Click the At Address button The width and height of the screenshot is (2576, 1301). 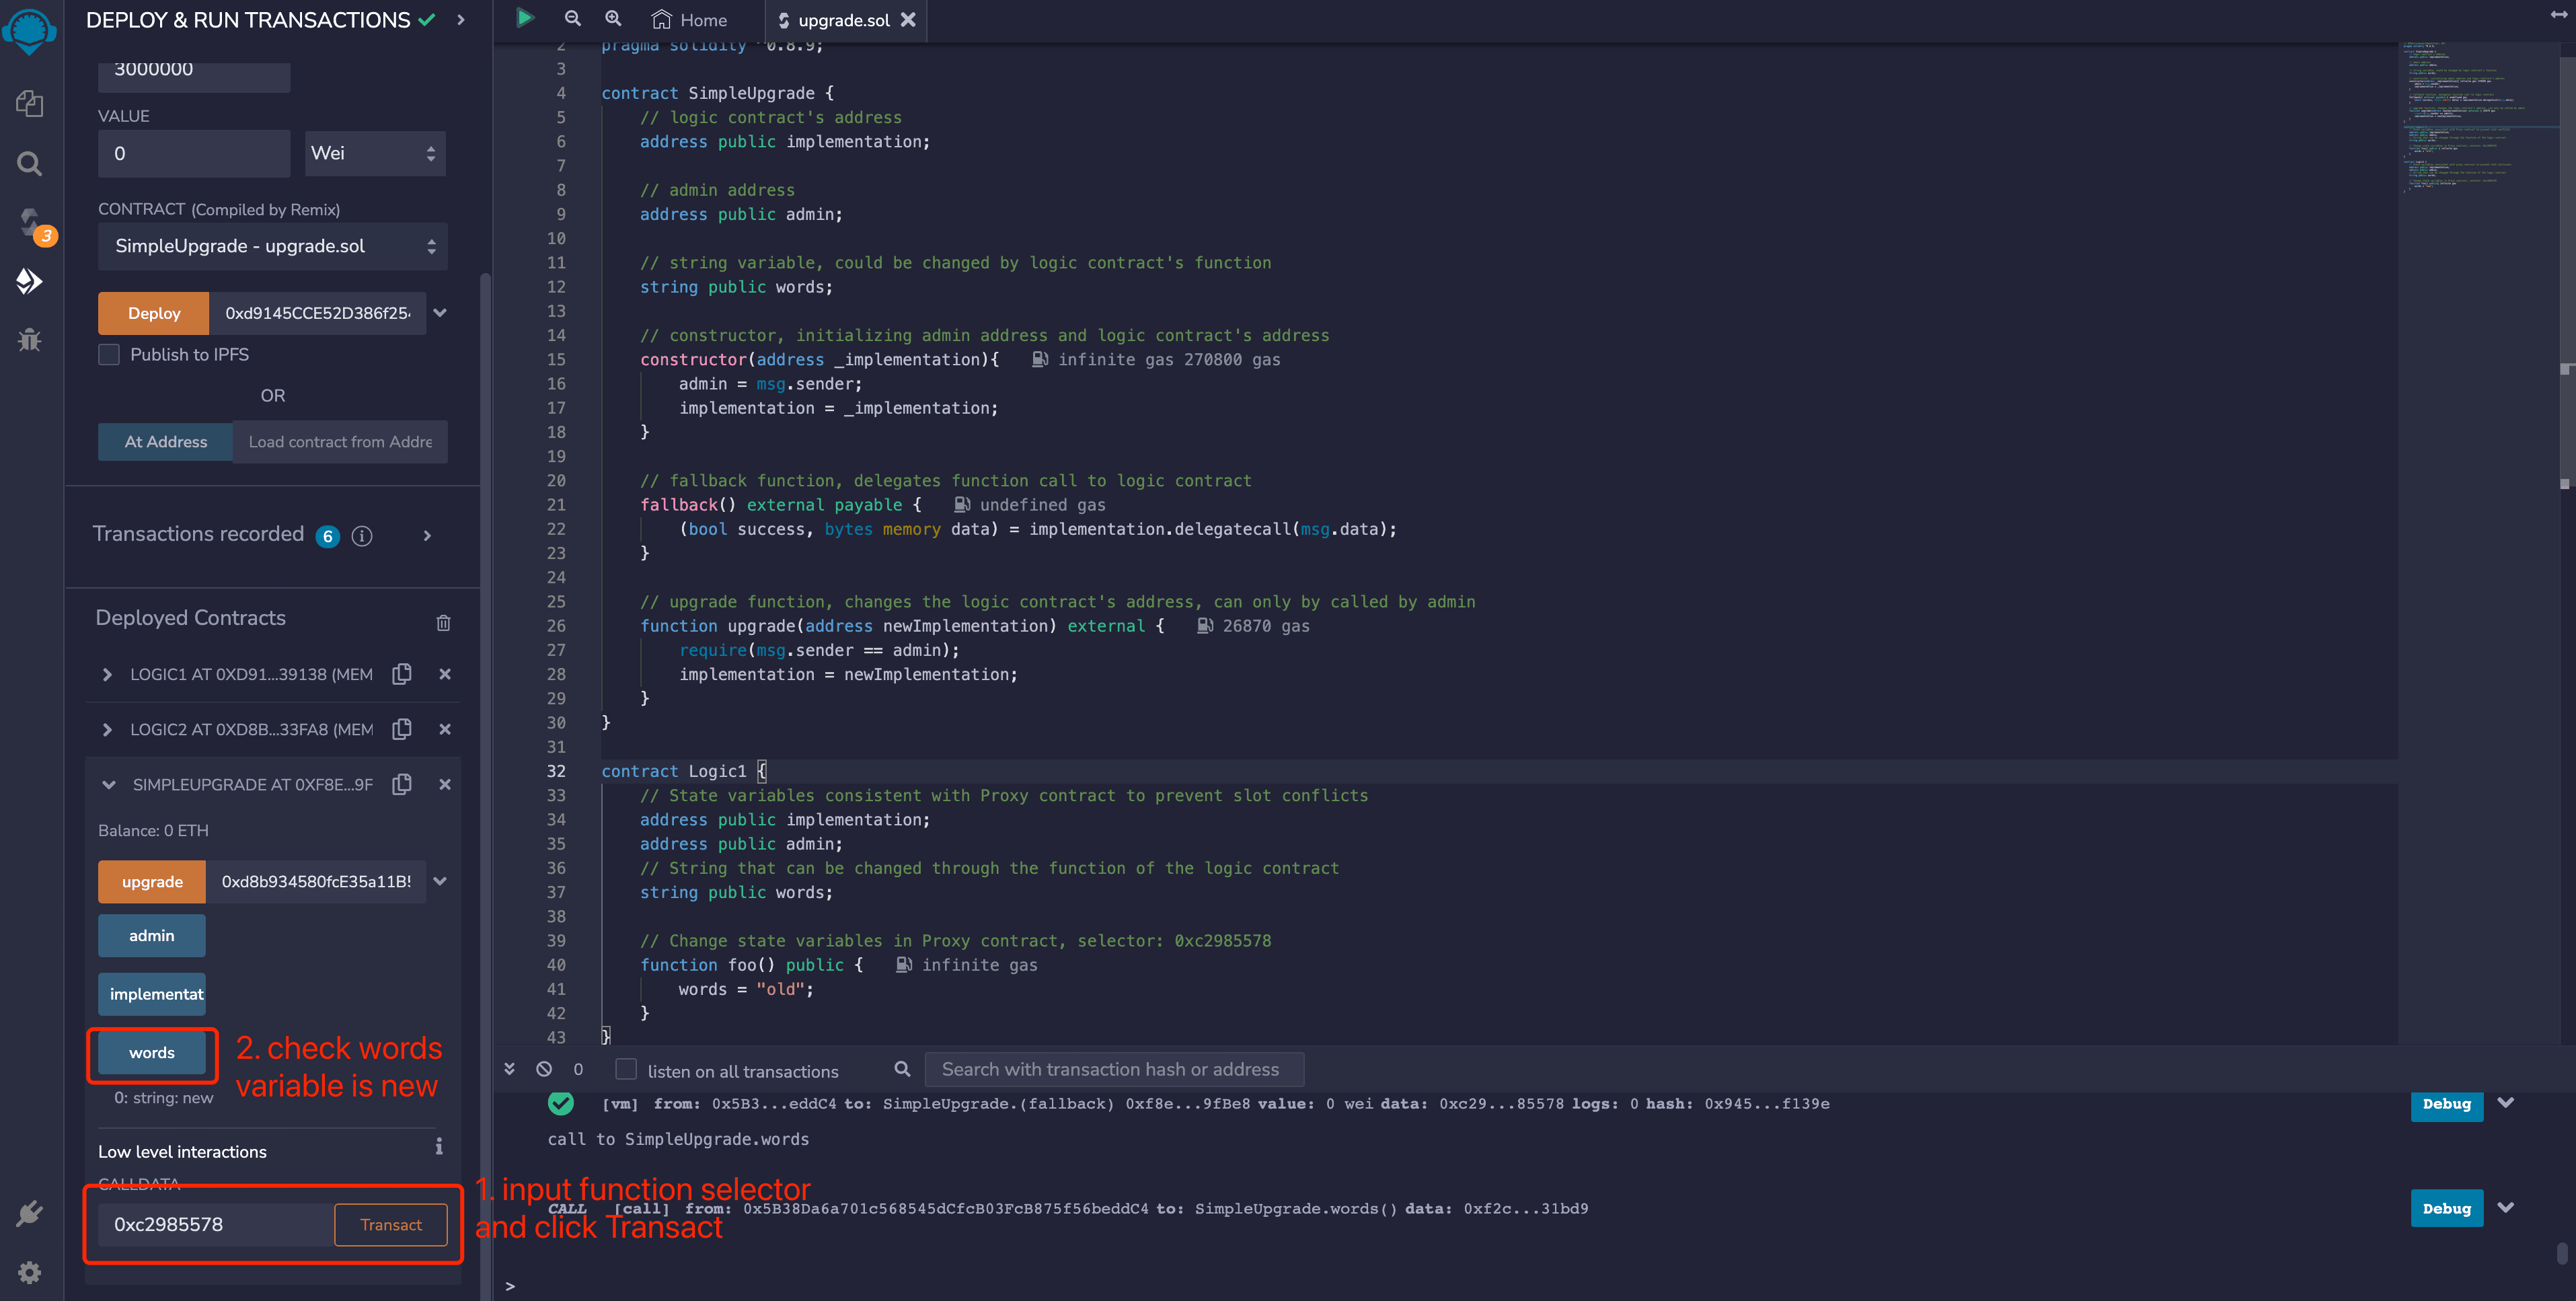(x=166, y=442)
